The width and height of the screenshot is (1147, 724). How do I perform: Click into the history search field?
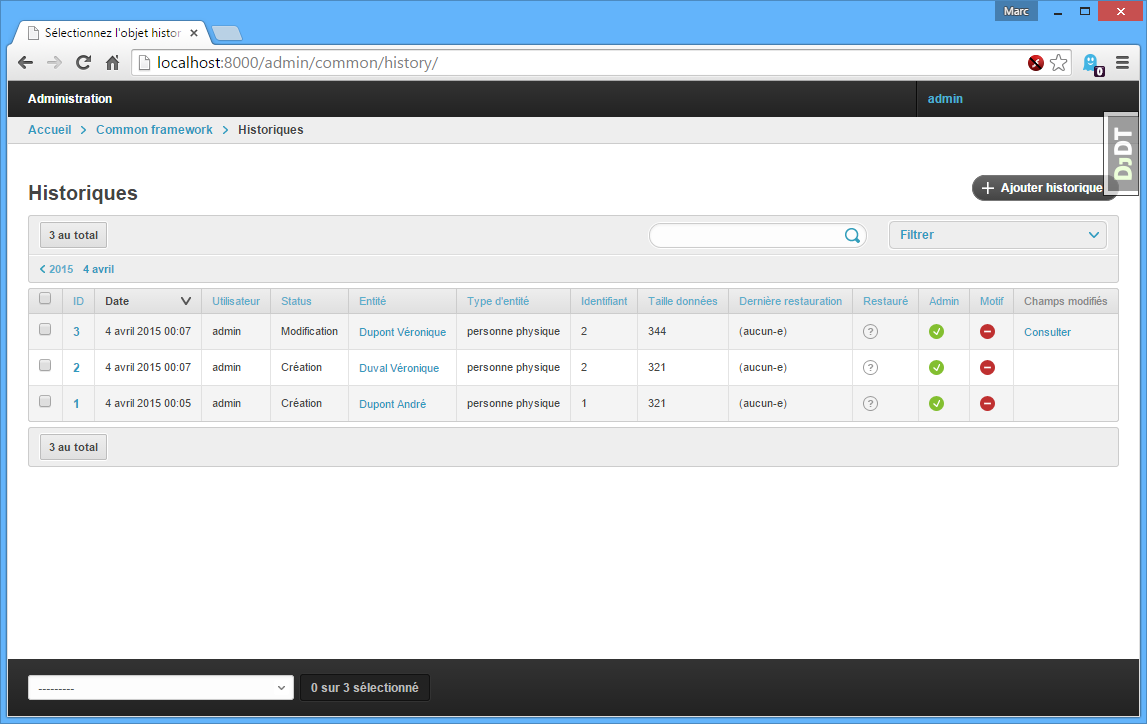(x=745, y=235)
